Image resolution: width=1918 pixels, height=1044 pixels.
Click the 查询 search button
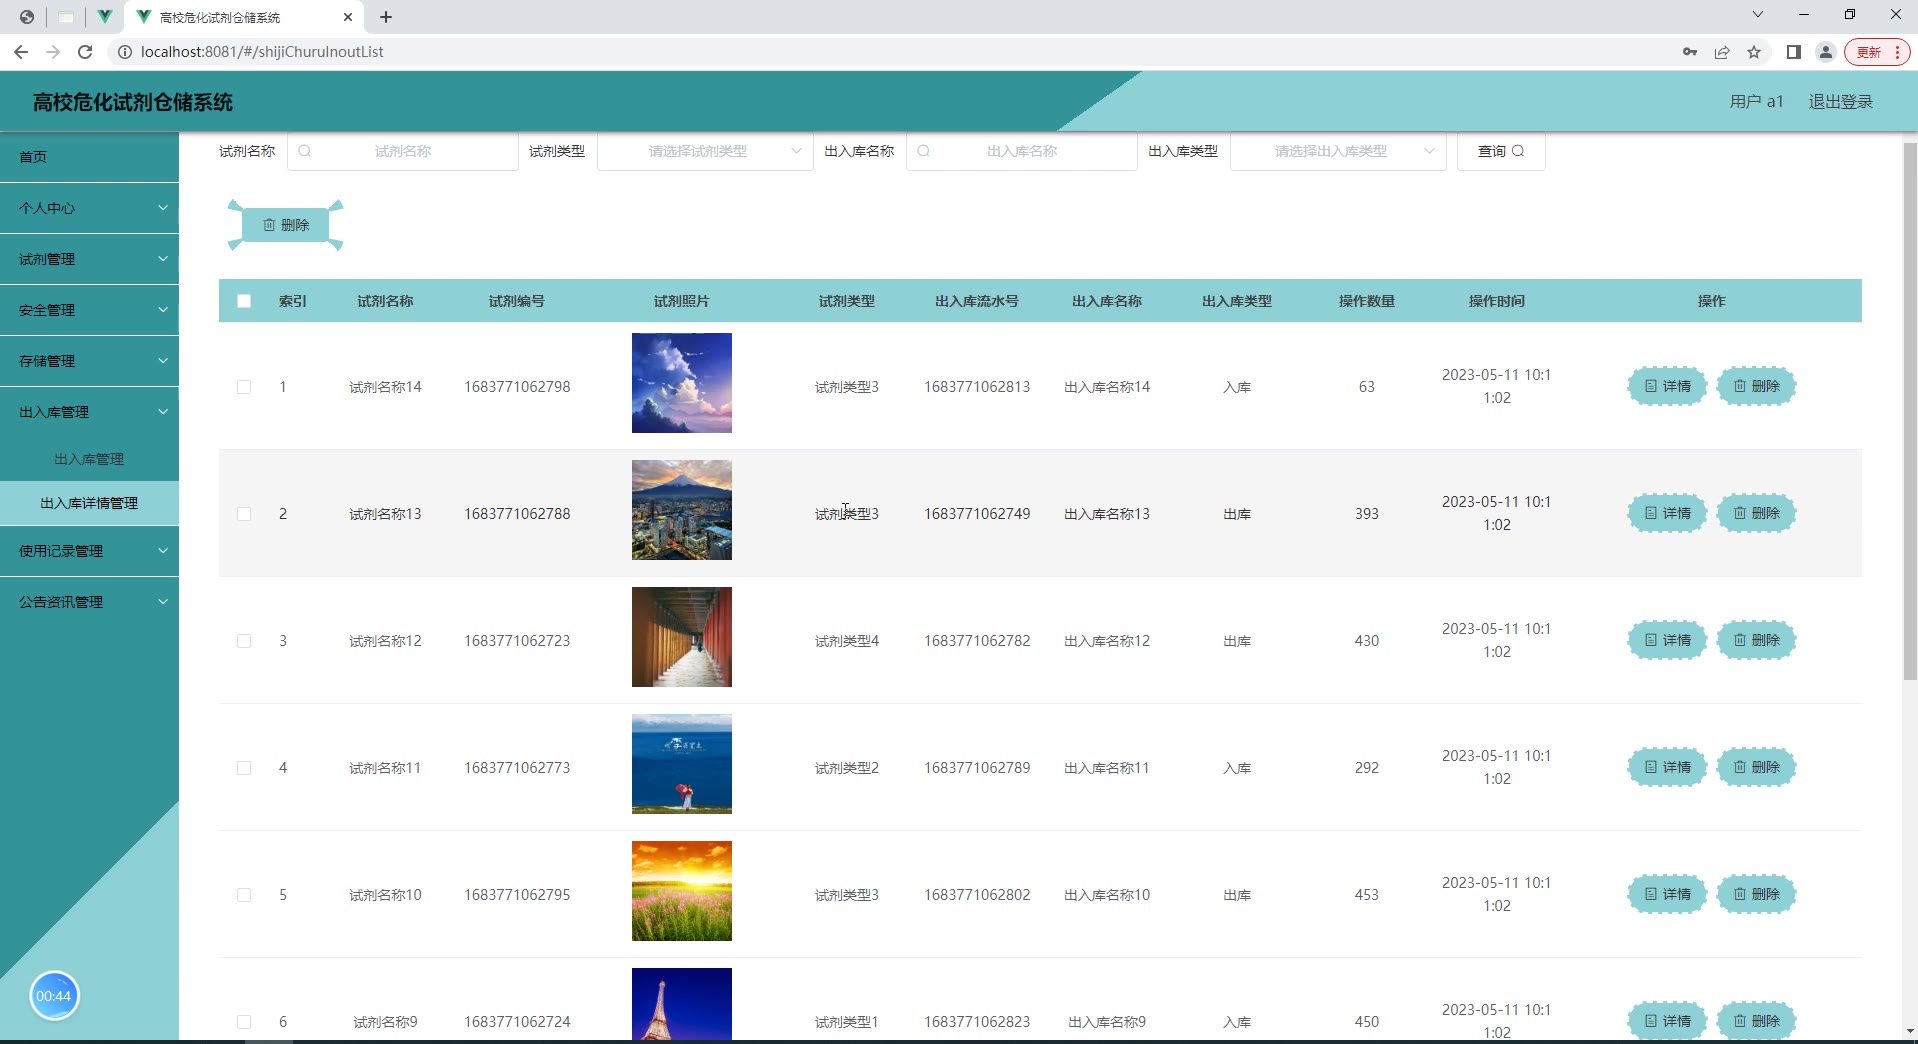[1500, 151]
